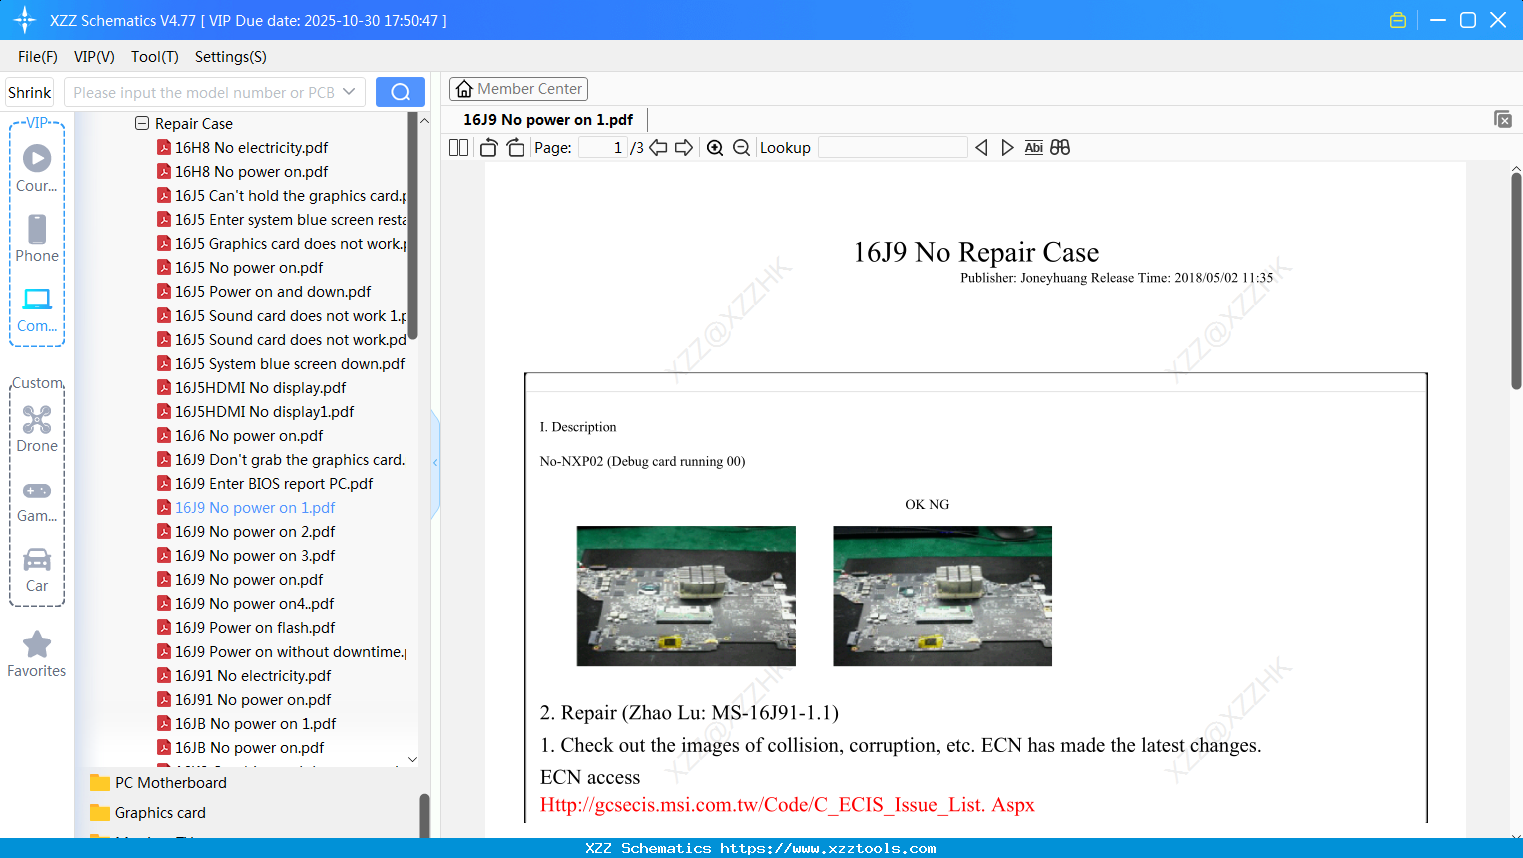The width and height of the screenshot is (1523, 858).
Task: Click the XZZ Schematics app logo
Action: 25,20
